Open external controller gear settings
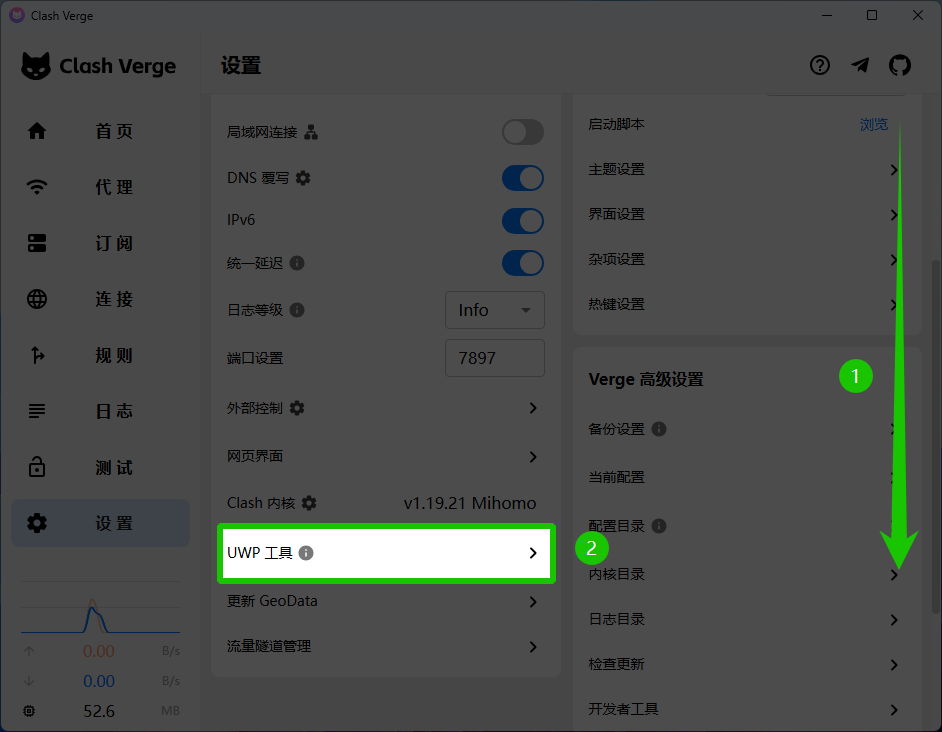The image size is (942, 732). coord(297,408)
